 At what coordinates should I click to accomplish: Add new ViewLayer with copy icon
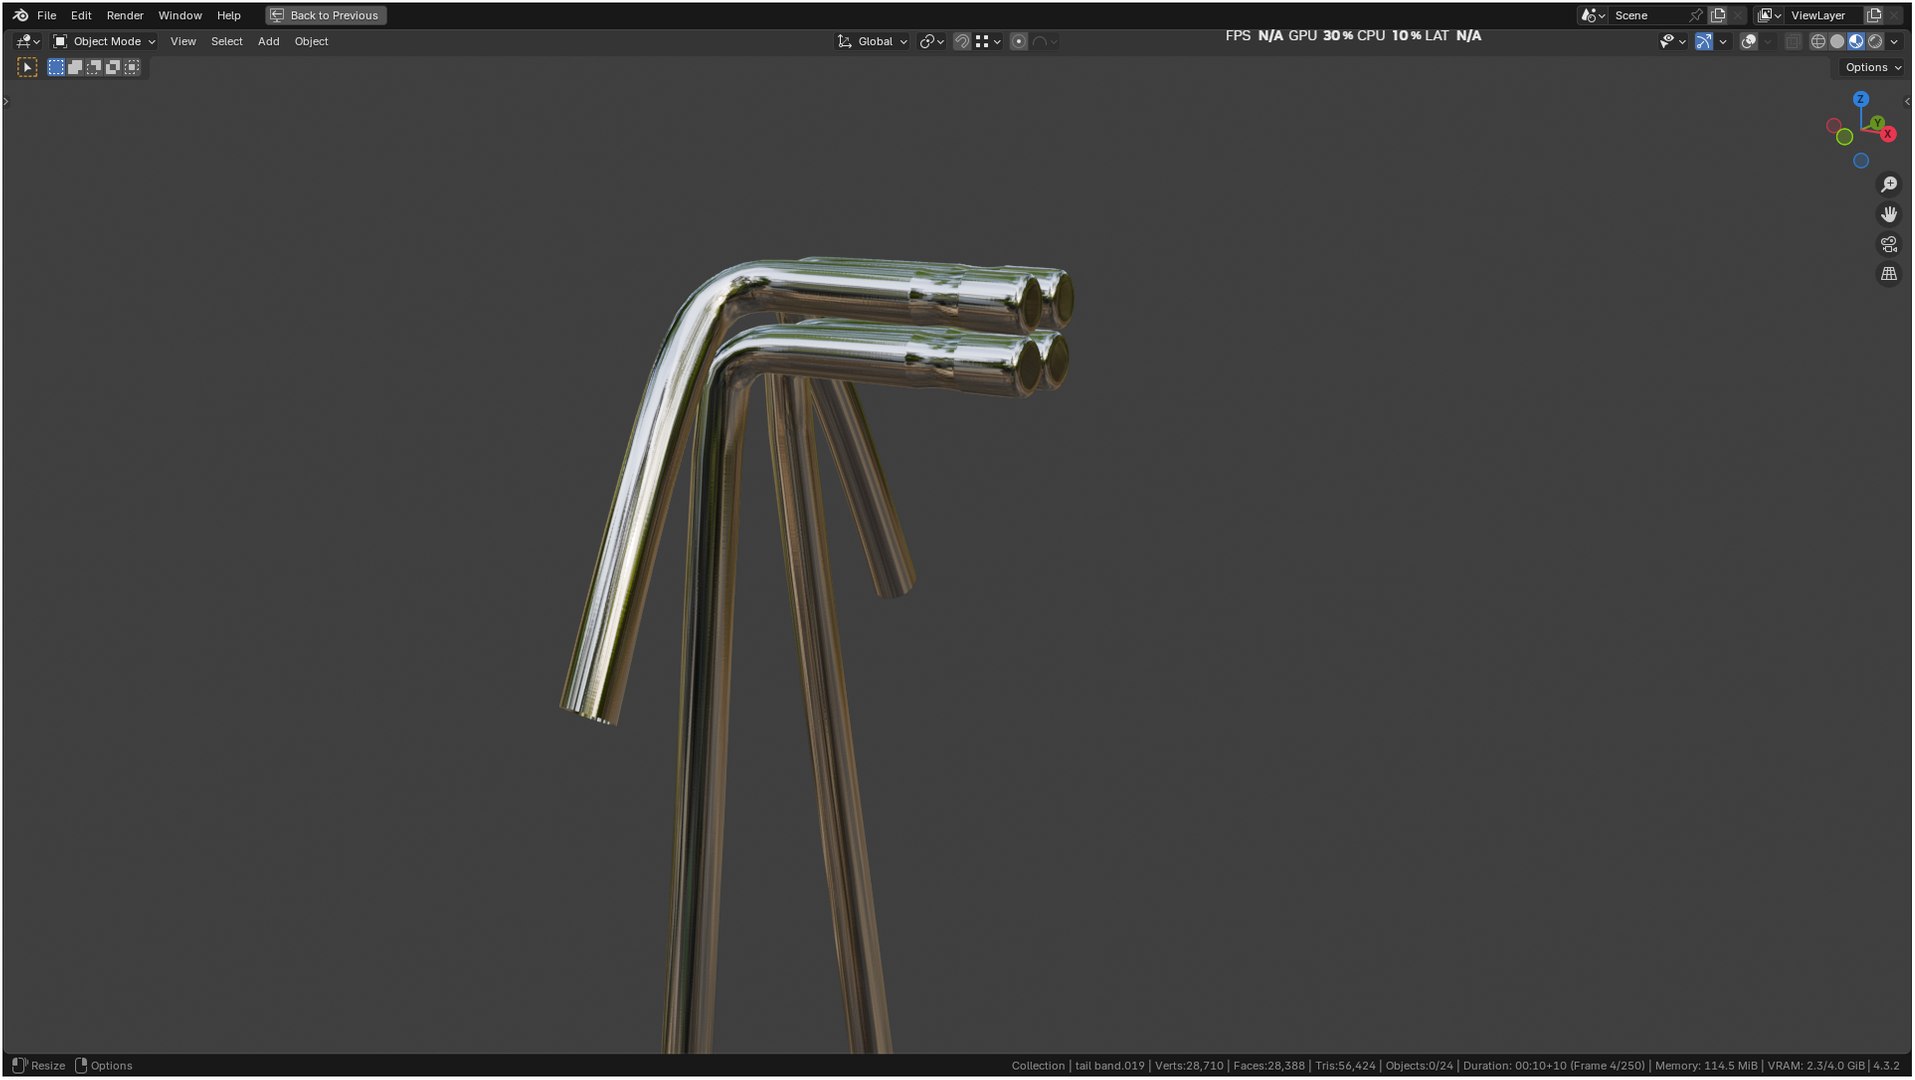point(1874,15)
